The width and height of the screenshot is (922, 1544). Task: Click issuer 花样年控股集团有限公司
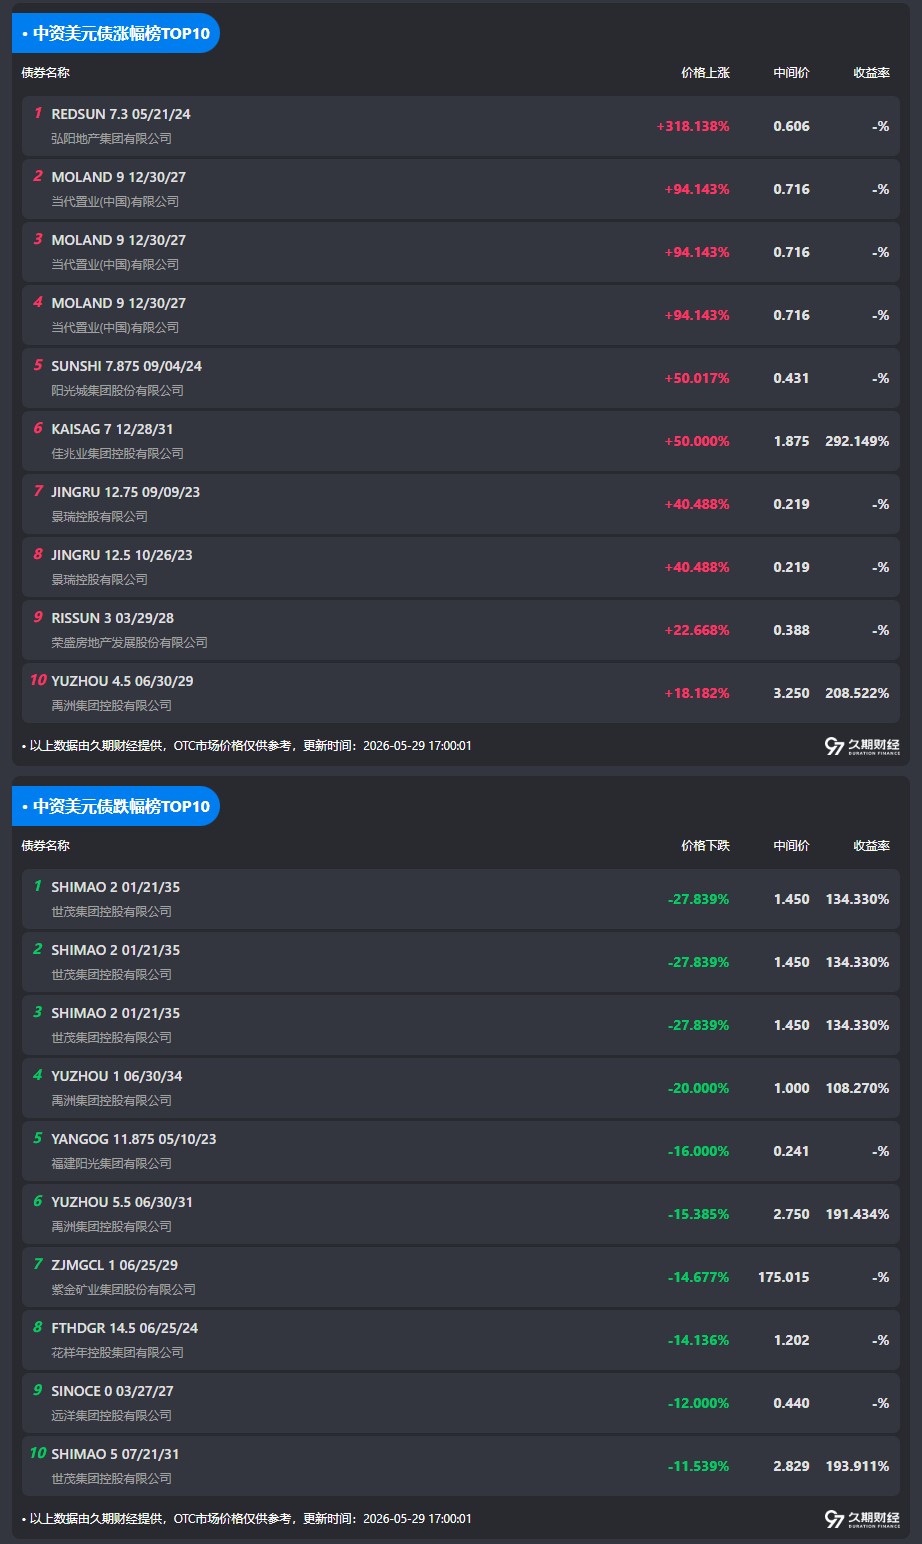point(118,1353)
